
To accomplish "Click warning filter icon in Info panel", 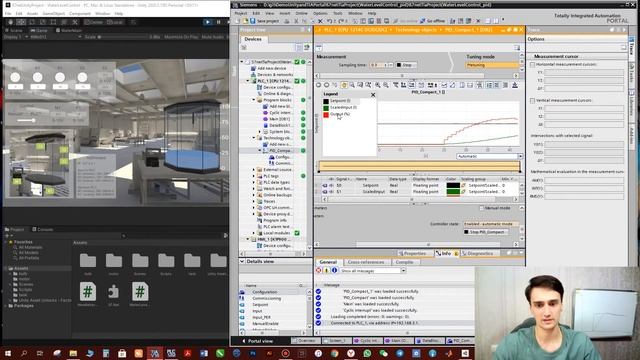I will pos(326,271).
